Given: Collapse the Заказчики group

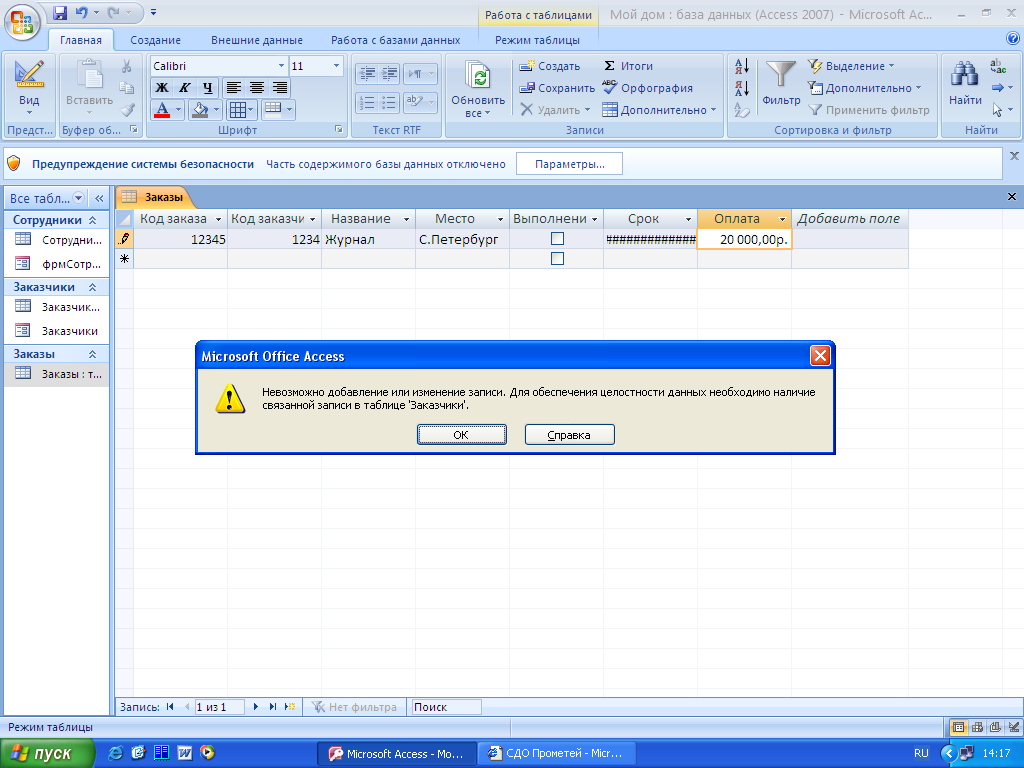Looking at the screenshot, I should (x=93, y=287).
